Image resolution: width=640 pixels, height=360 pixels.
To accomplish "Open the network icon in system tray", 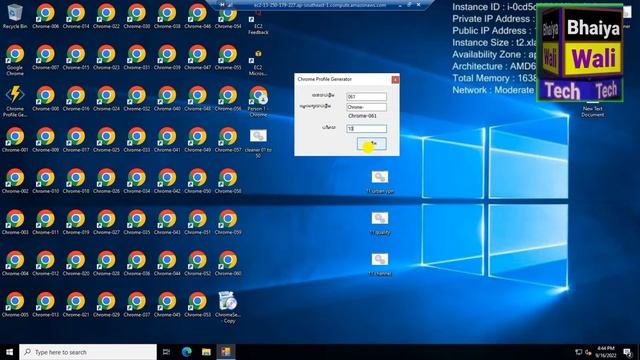I will coord(578,352).
